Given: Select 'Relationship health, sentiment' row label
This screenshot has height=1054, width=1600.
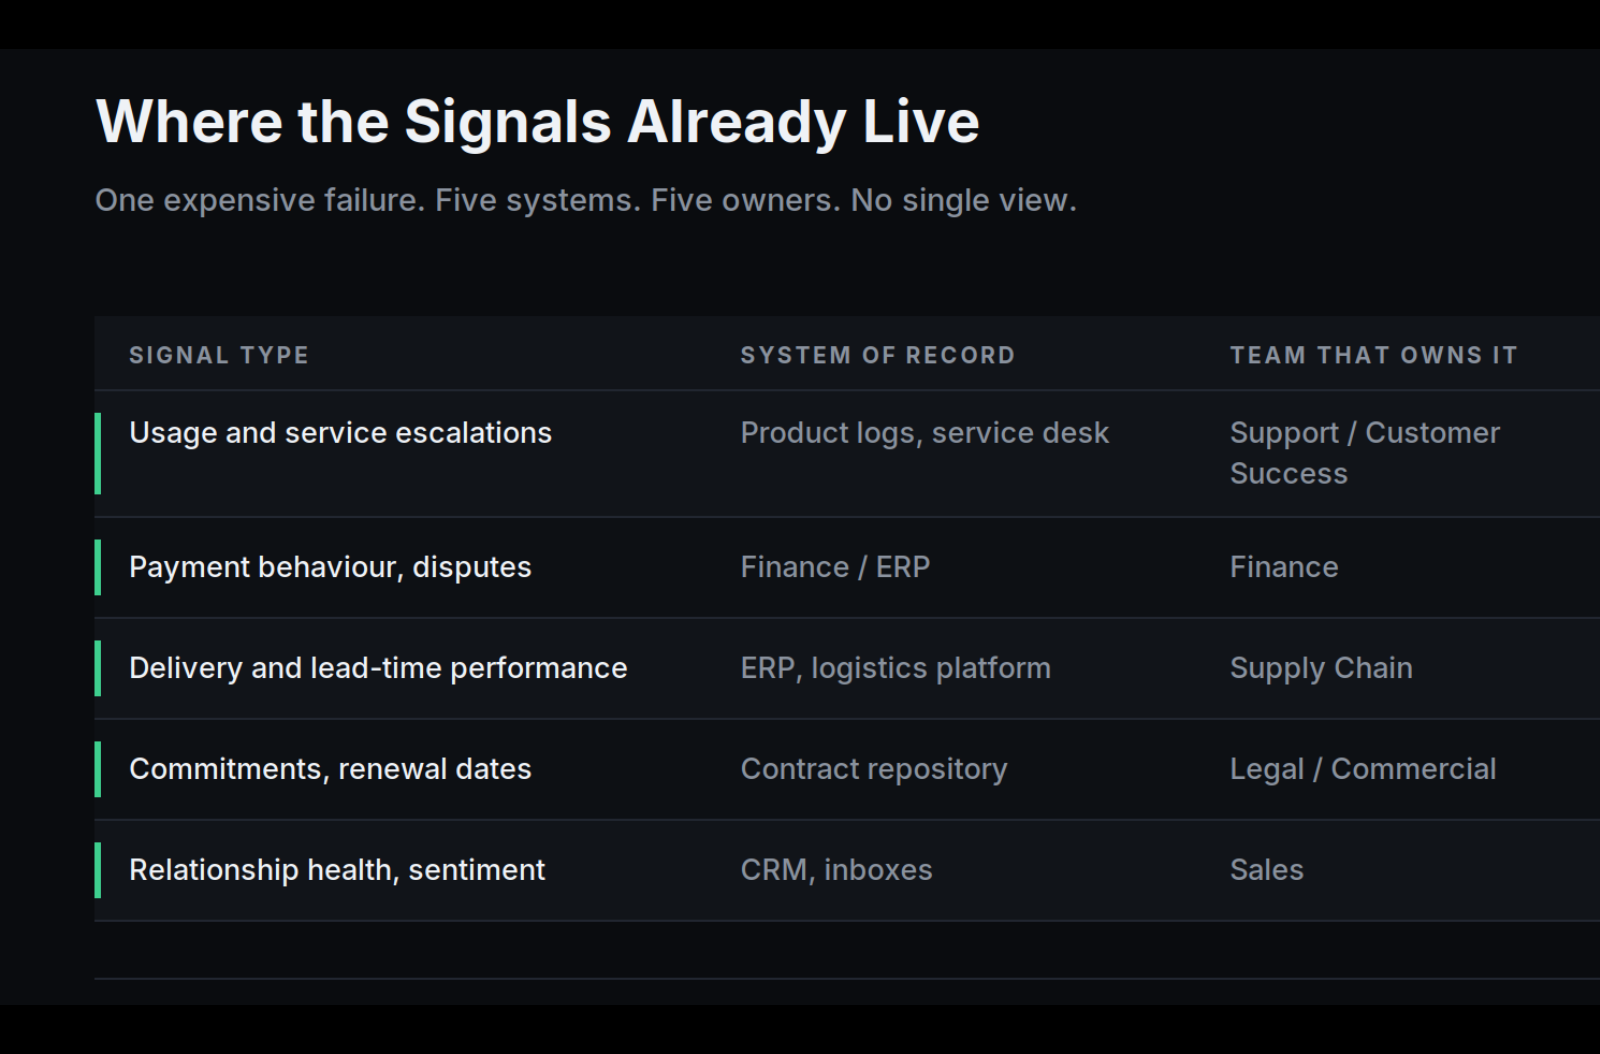Looking at the screenshot, I should click(337, 870).
